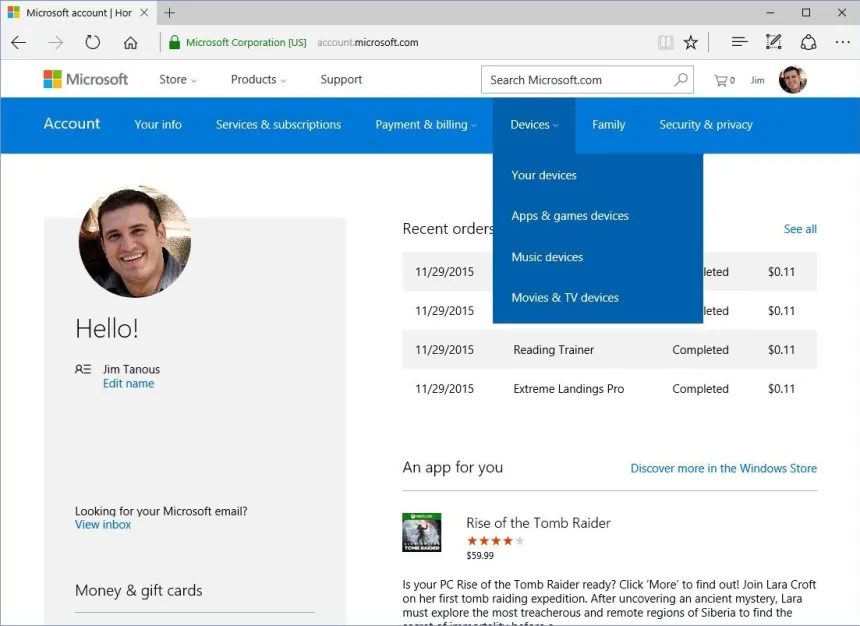The height and width of the screenshot is (626, 860).
Task: Open Security & privacy tab
Action: pos(706,125)
